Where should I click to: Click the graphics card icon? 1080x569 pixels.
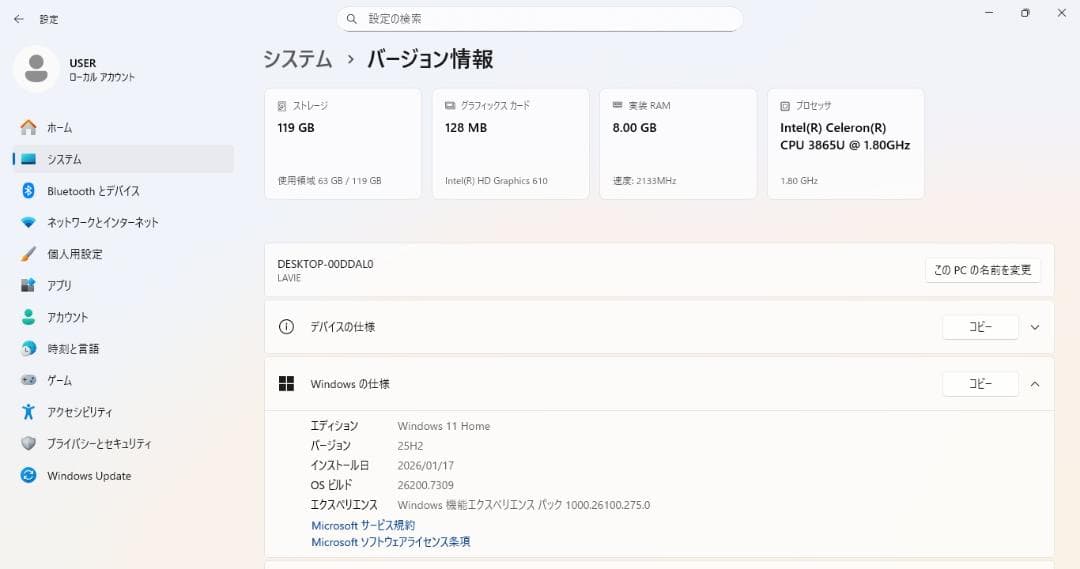(450, 105)
